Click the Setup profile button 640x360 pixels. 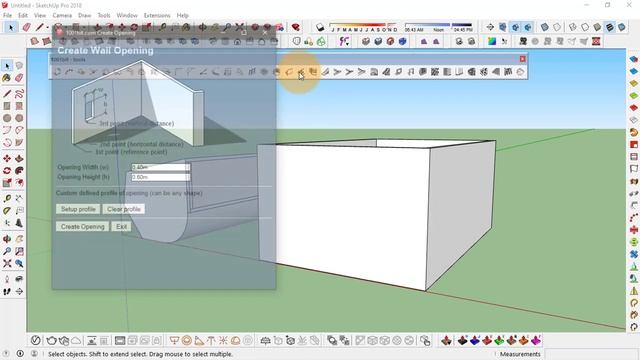pyautogui.click(x=78, y=209)
